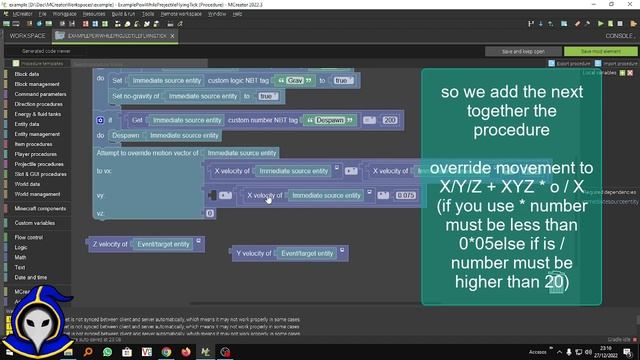Screen dimensions: 640x360
Task: Click the green grid toolbar icon
Action: pos(105,24)
